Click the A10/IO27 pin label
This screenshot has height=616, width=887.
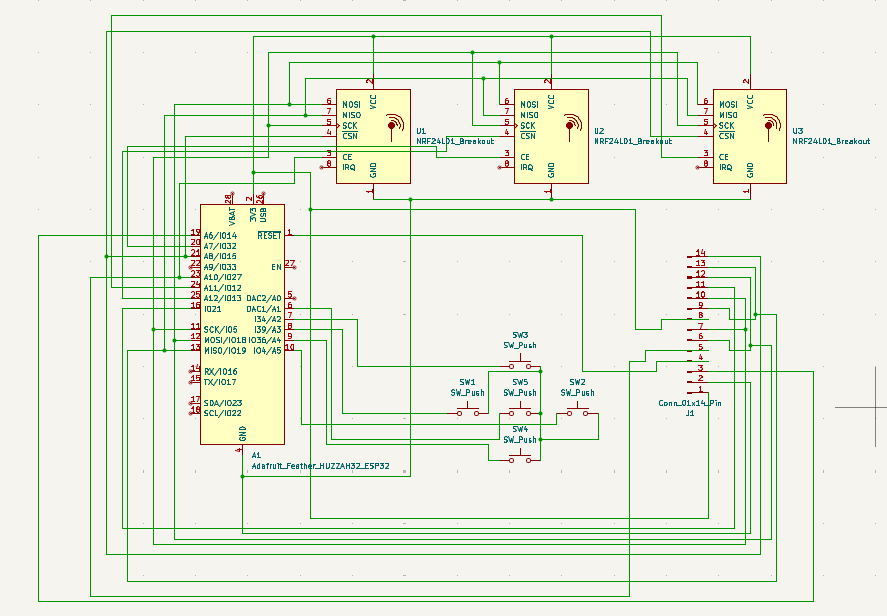tap(223, 277)
